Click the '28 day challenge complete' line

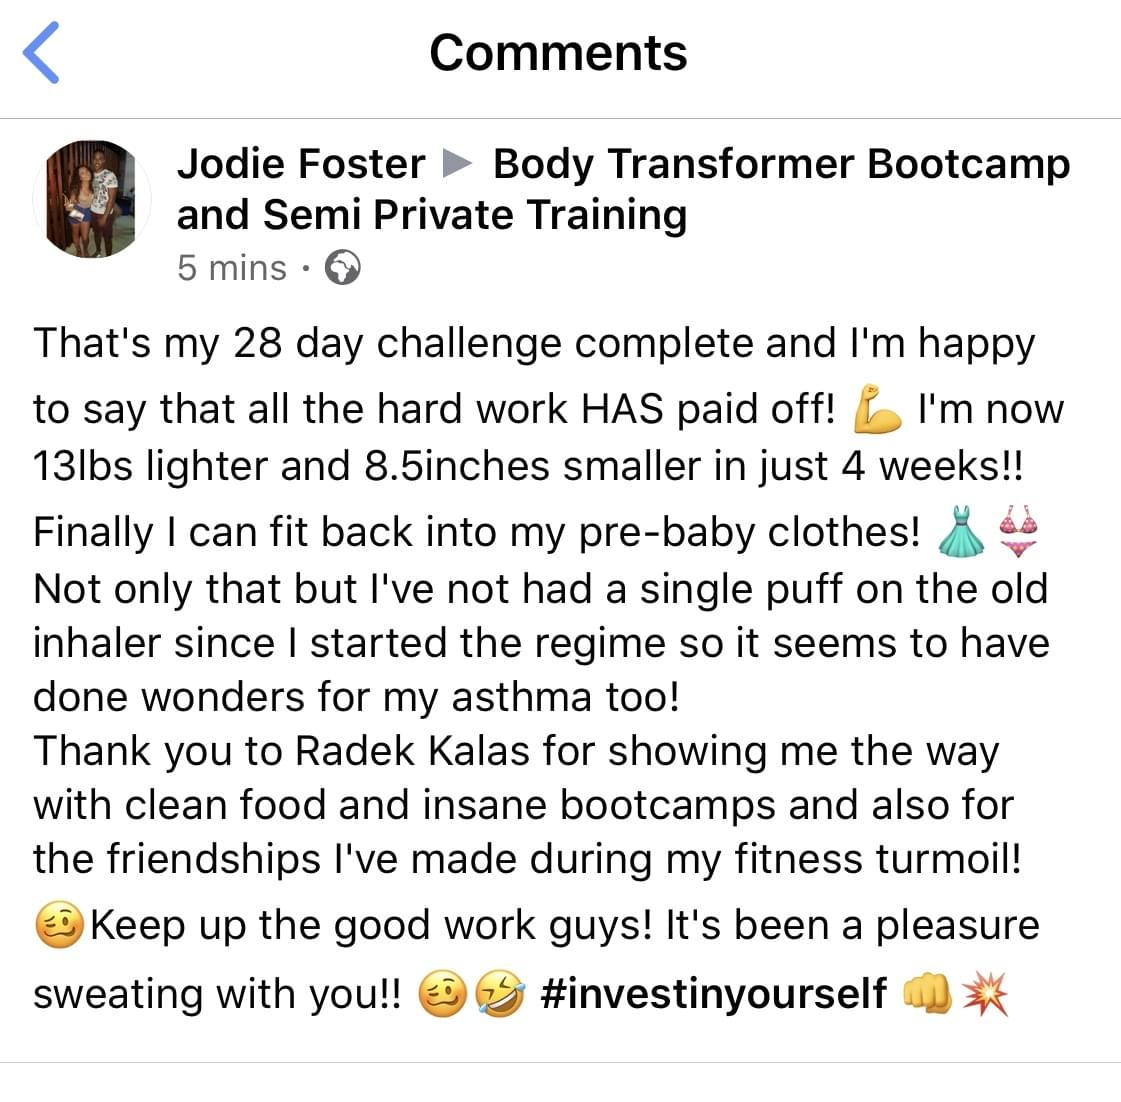(533, 343)
